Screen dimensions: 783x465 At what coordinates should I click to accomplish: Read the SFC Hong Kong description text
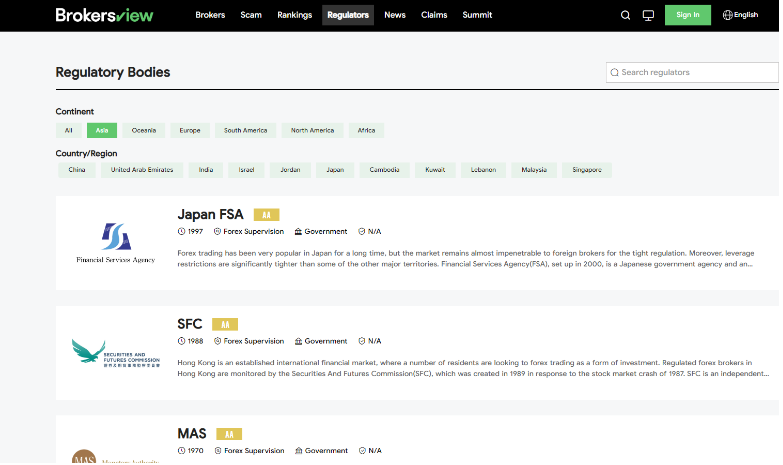(x=473, y=368)
